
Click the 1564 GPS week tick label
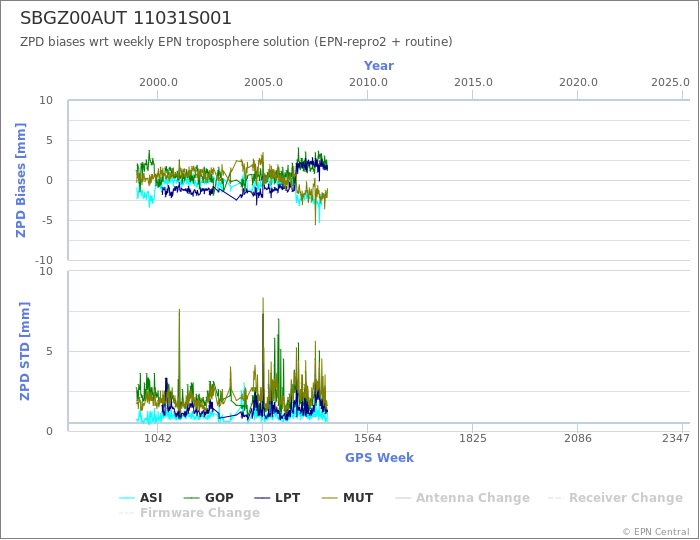pyautogui.click(x=368, y=438)
